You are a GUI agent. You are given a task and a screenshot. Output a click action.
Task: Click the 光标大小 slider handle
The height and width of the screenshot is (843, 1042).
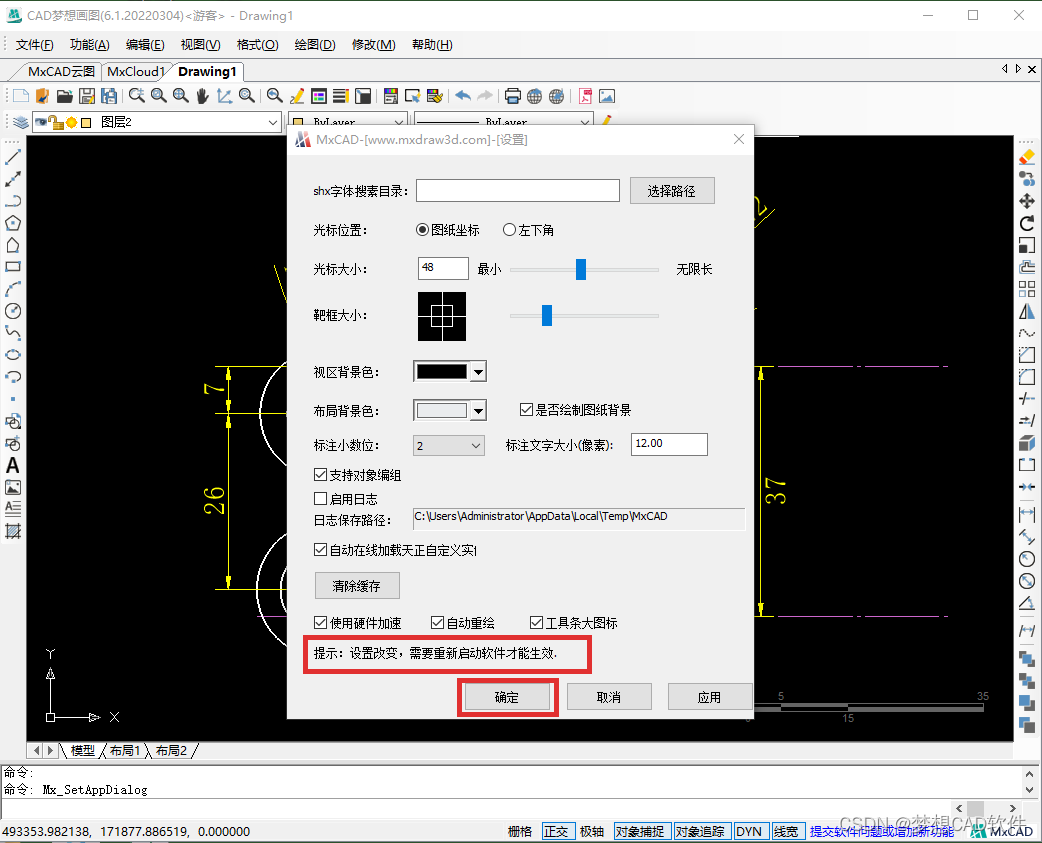581,269
